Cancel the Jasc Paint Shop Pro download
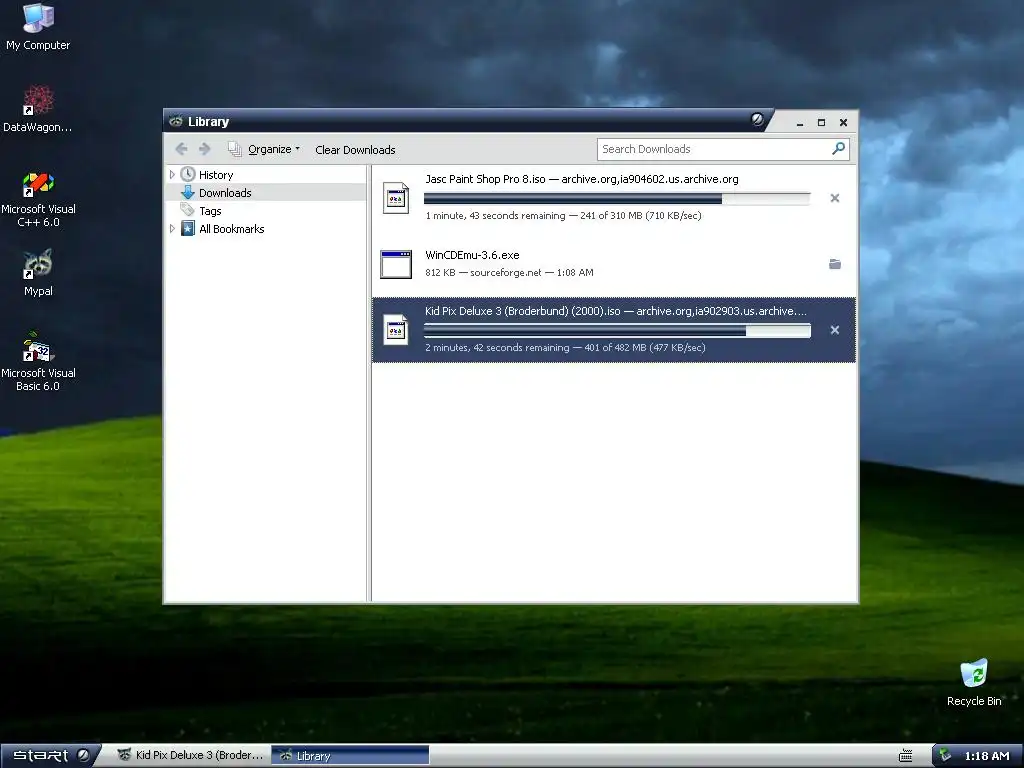The image size is (1024, 768). click(835, 198)
